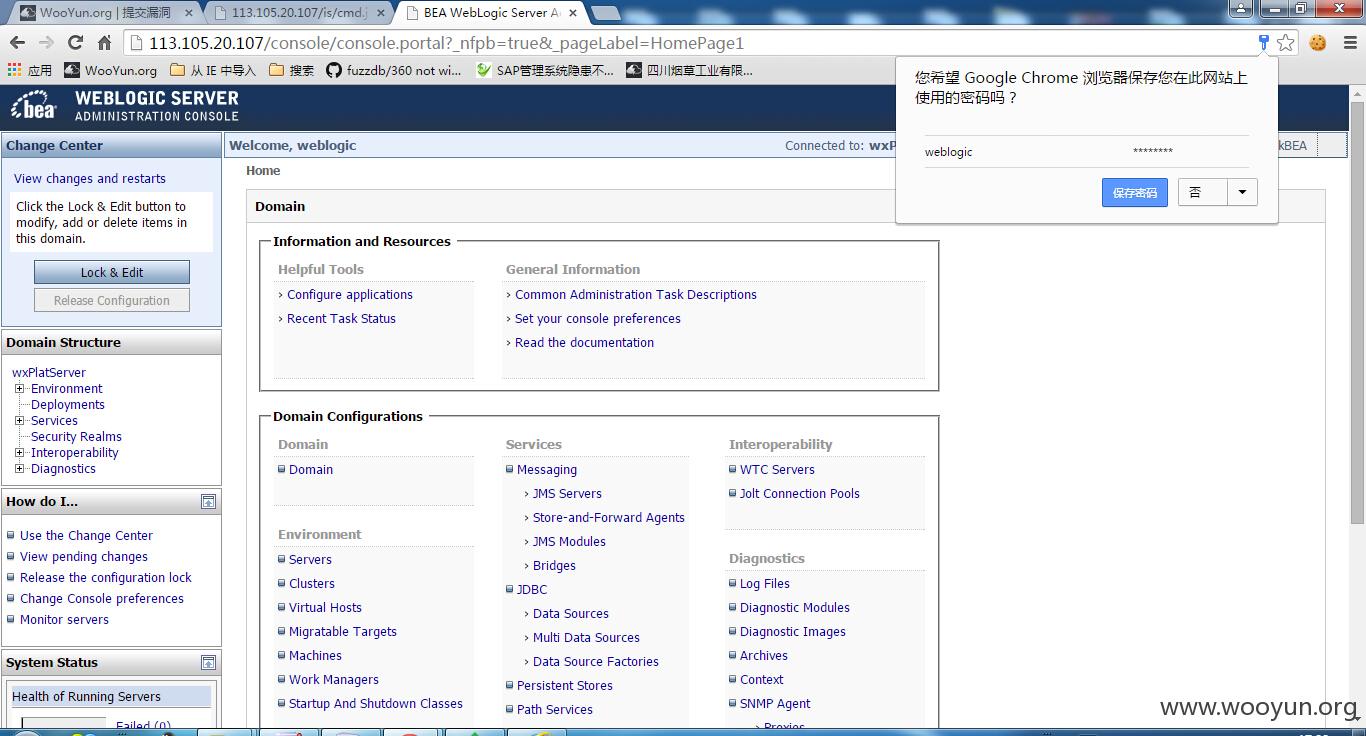The height and width of the screenshot is (736, 1366).
Task: Open the Diagnostic Modules link
Action: click(x=795, y=608)
